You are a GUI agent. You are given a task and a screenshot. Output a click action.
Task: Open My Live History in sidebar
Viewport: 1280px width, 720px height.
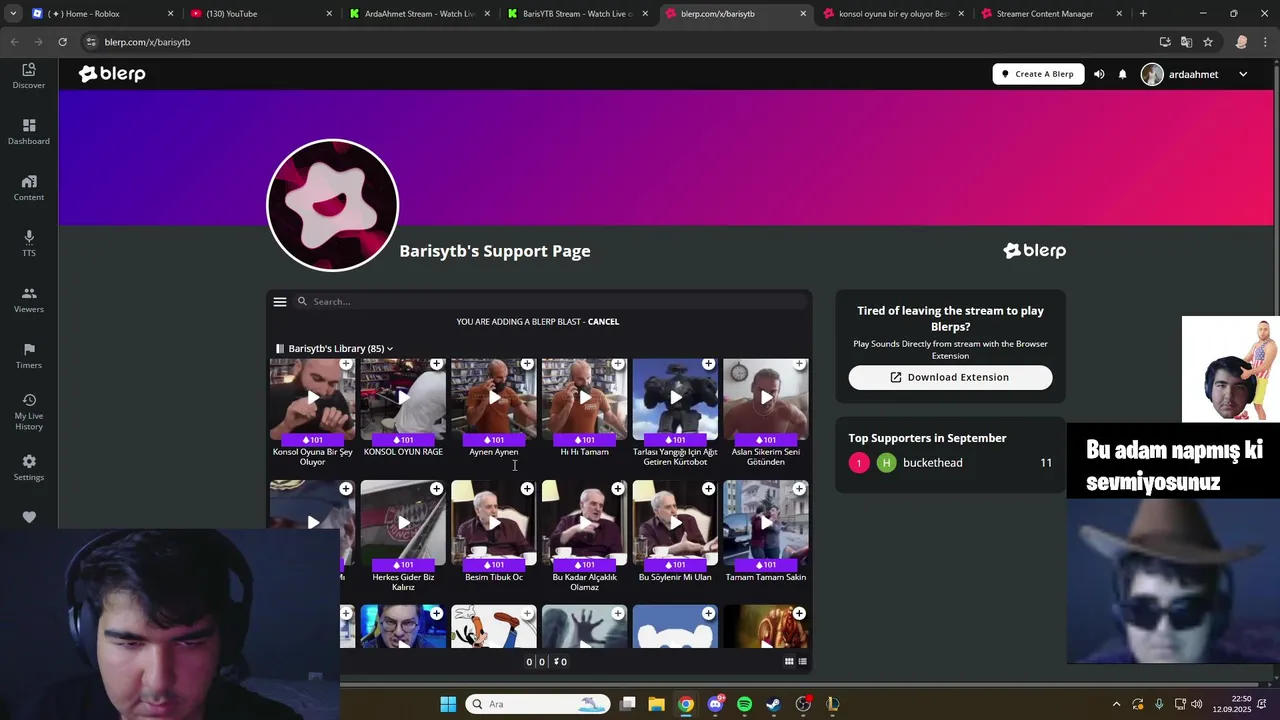point(28,412)
